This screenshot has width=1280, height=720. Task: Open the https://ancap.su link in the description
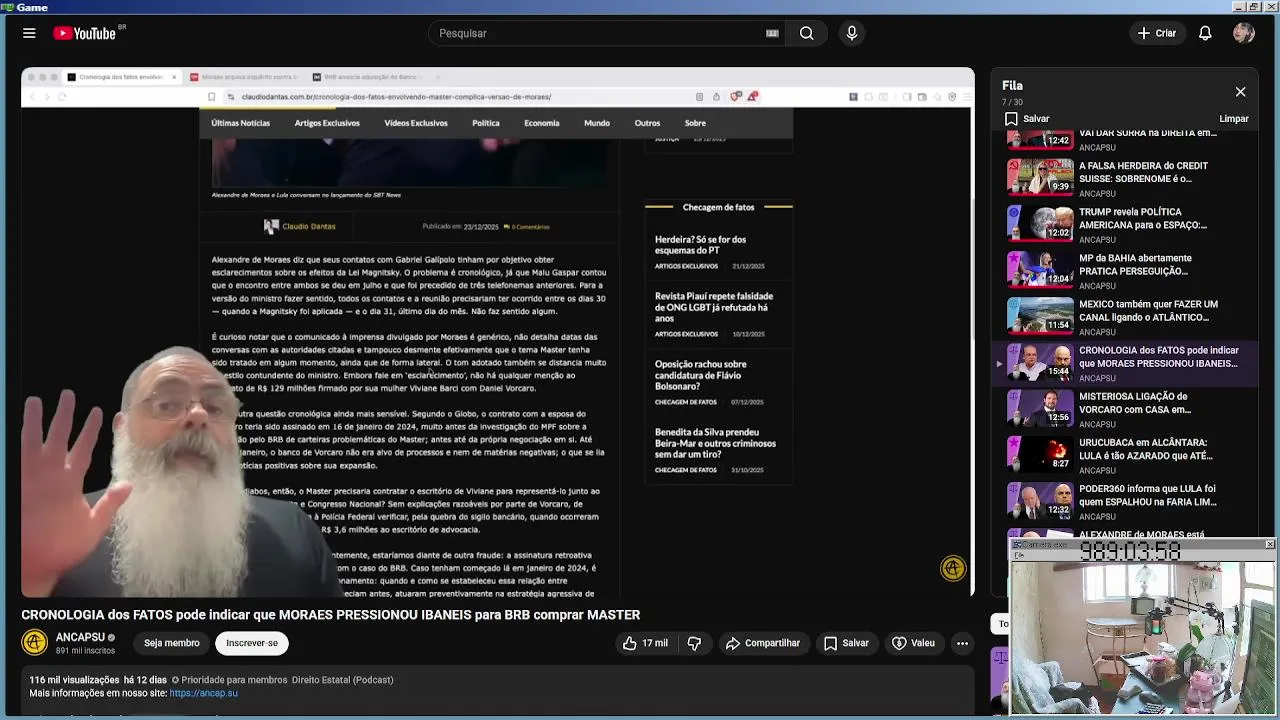[204, 693]
